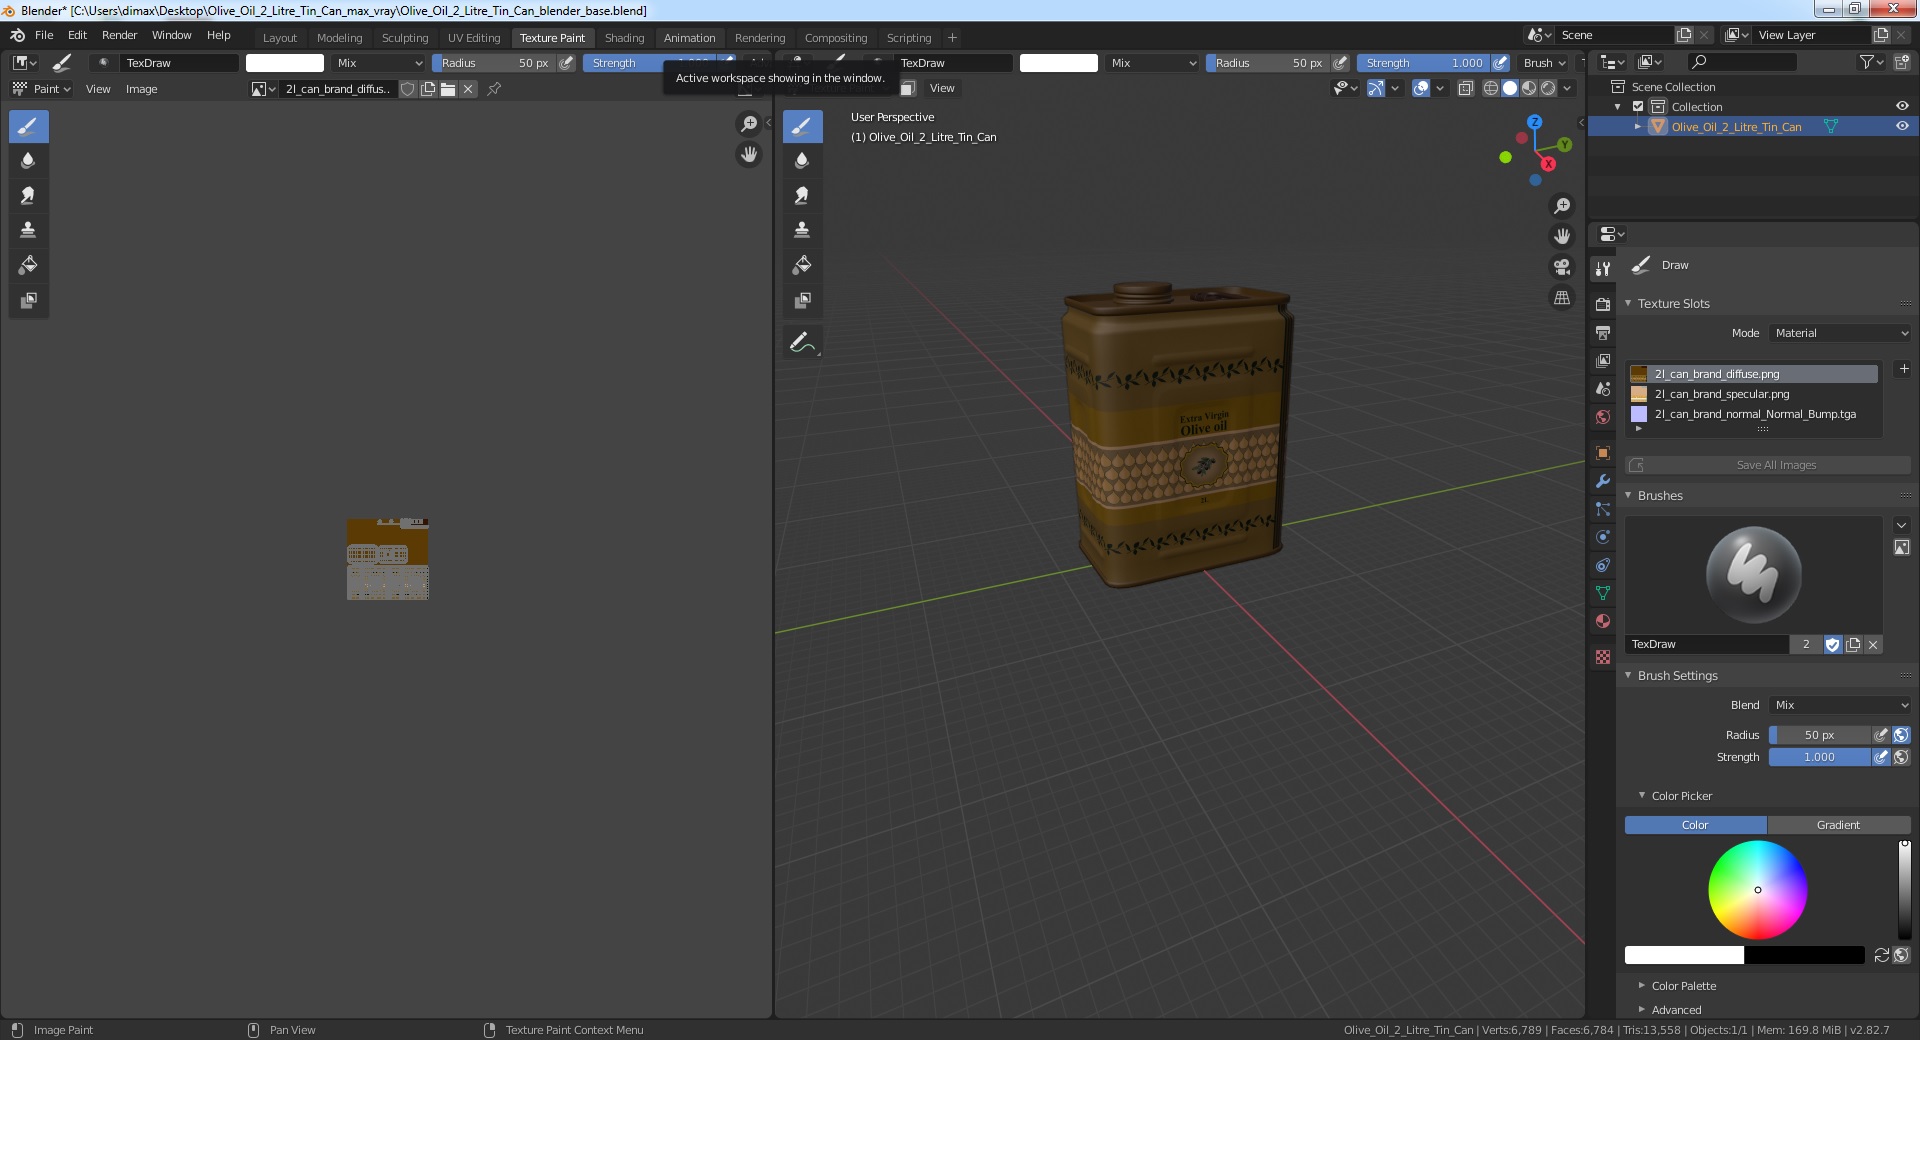The image size is (1920, 1158).
Task: Click the zoom magnifier icon in the image editor
Action: [x=748, y=123]
